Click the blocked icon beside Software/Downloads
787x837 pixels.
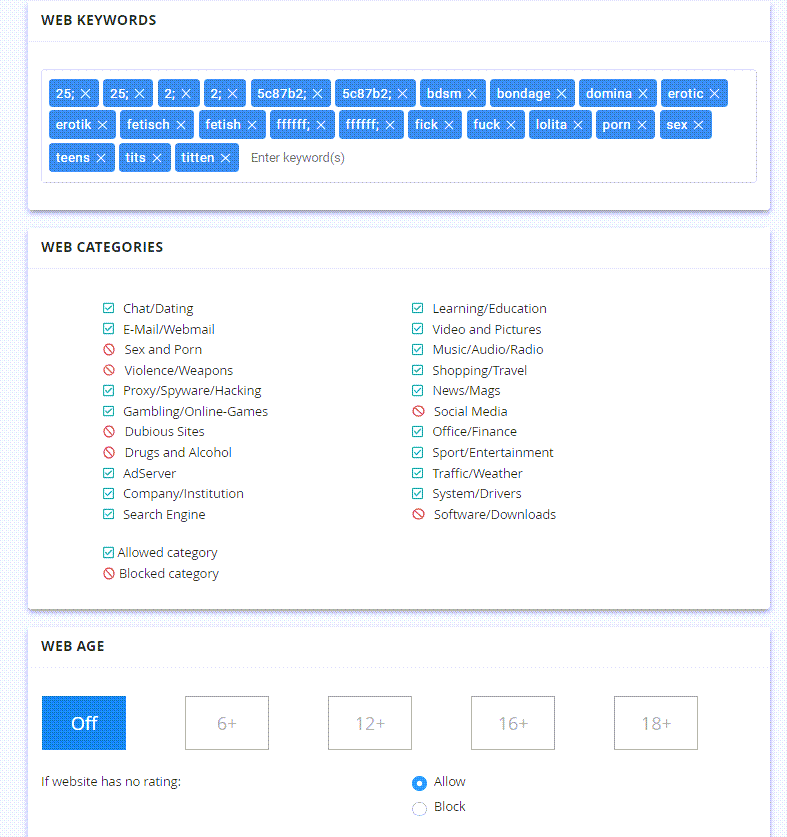[x=418, y=515]
